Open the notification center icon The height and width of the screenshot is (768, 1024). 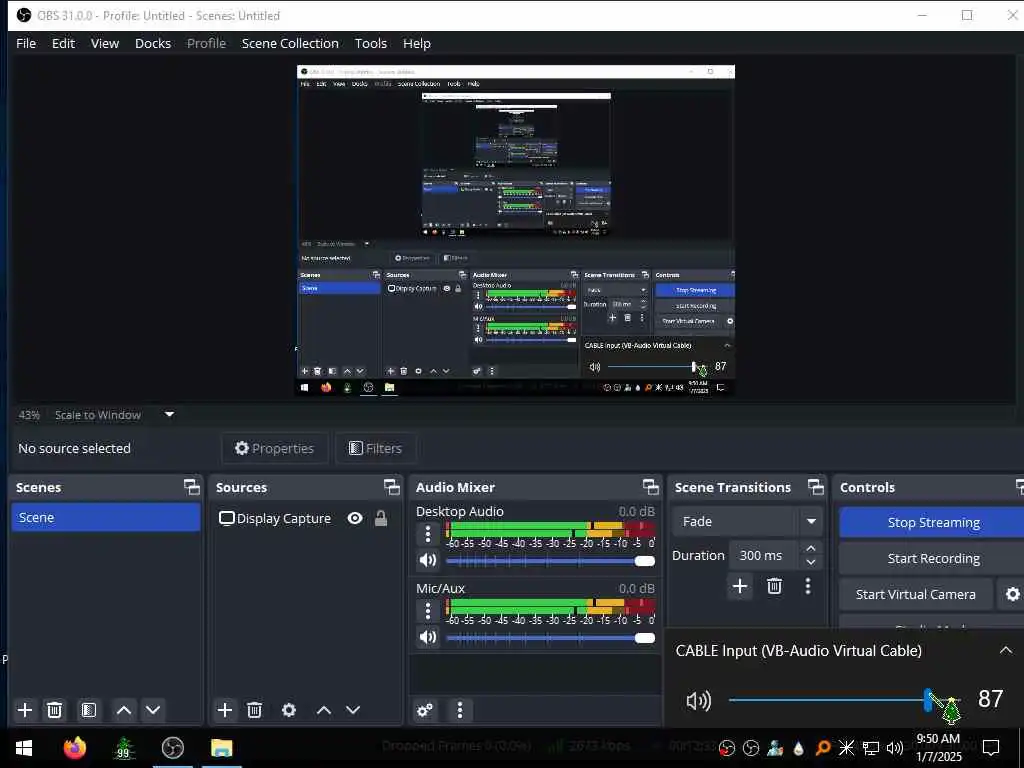tap(991, 748)
